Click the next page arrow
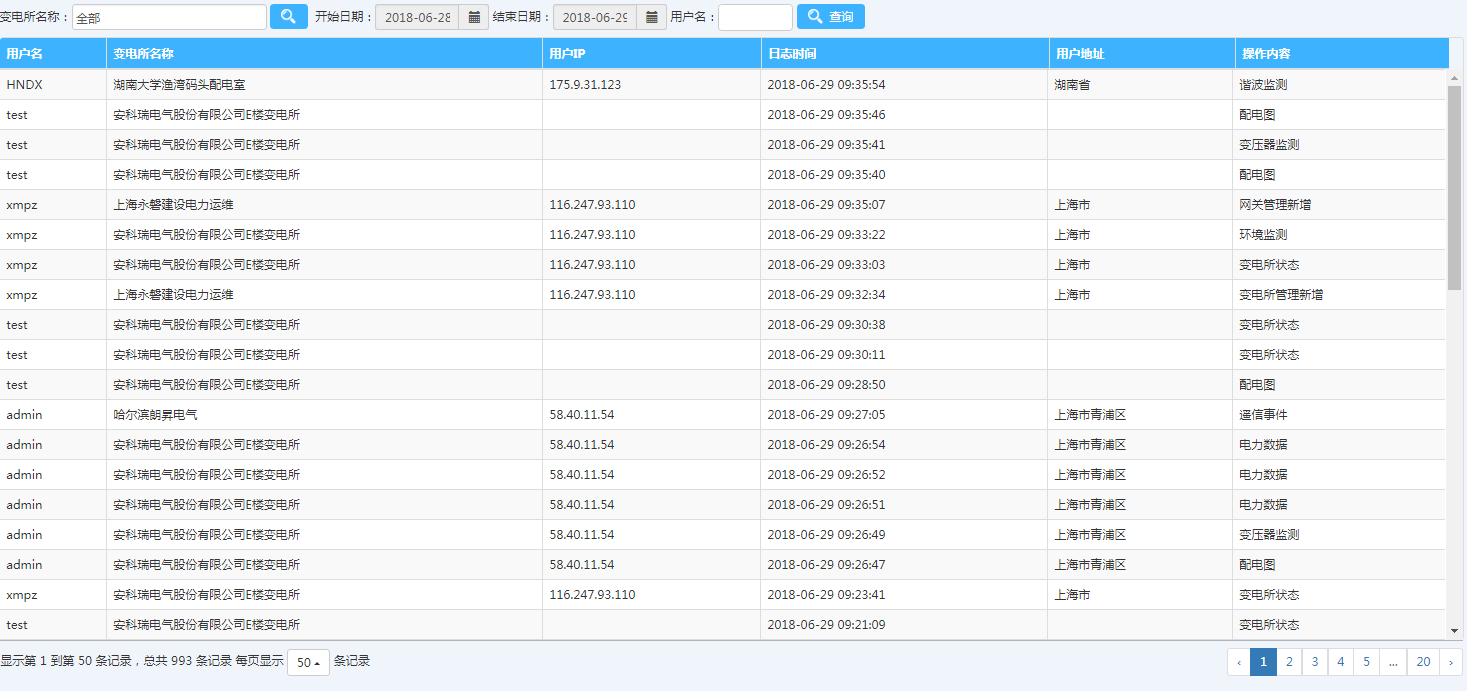This screenshot has height=691, width=1467. click(1451, 662)
